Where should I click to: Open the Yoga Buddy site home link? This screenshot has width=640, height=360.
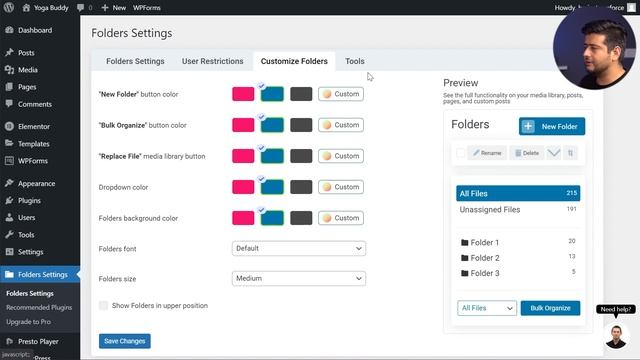[45, 7]
